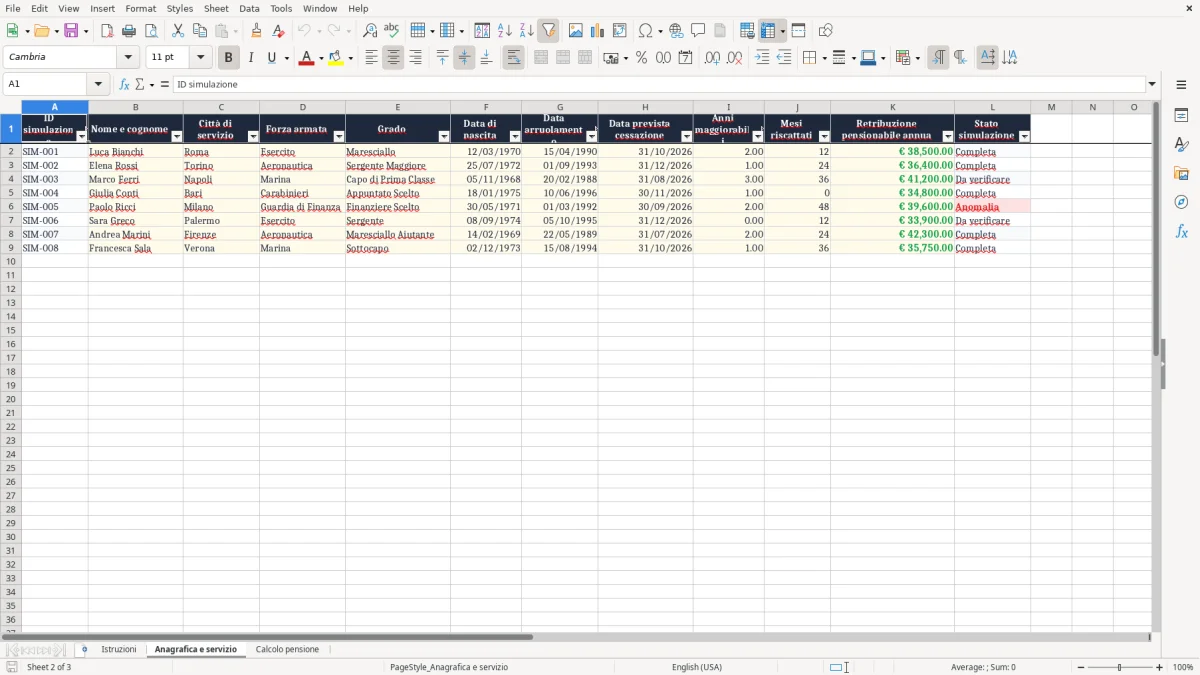Select the Clone Formatting paintbrush
The width and height of the screenshot is (1200, 675).
pyautogui.click(x=256, y=31)
